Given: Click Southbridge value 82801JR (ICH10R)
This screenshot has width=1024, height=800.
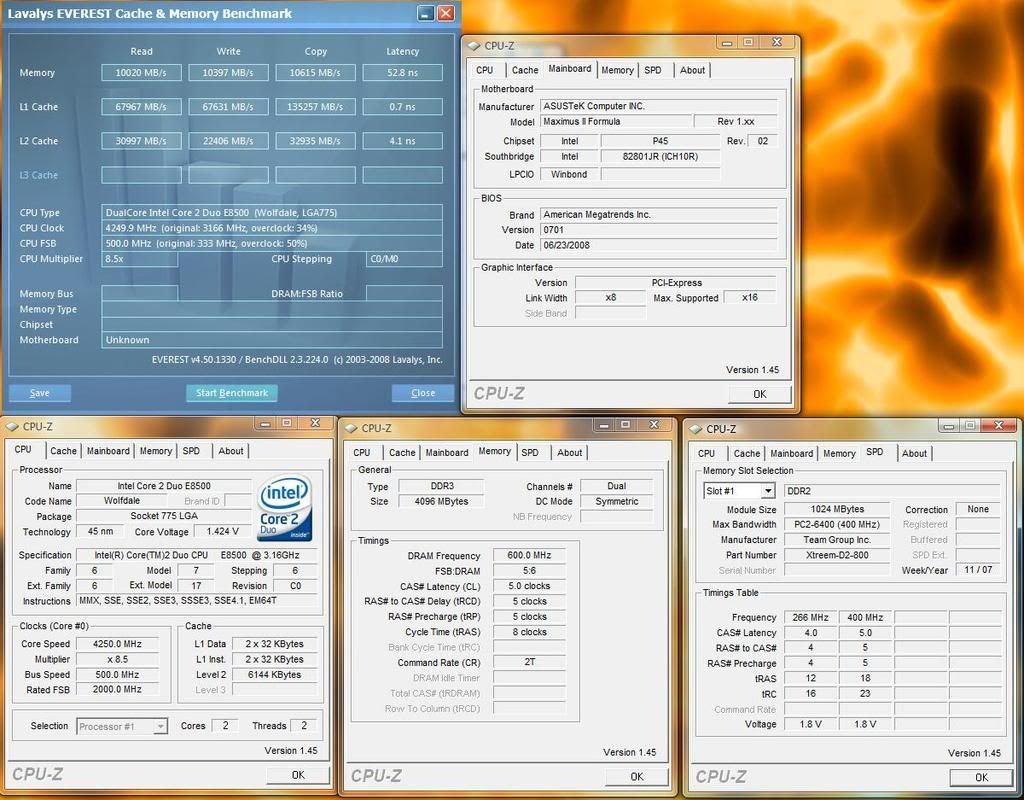Looking at the screenshot, I should 660,157.
